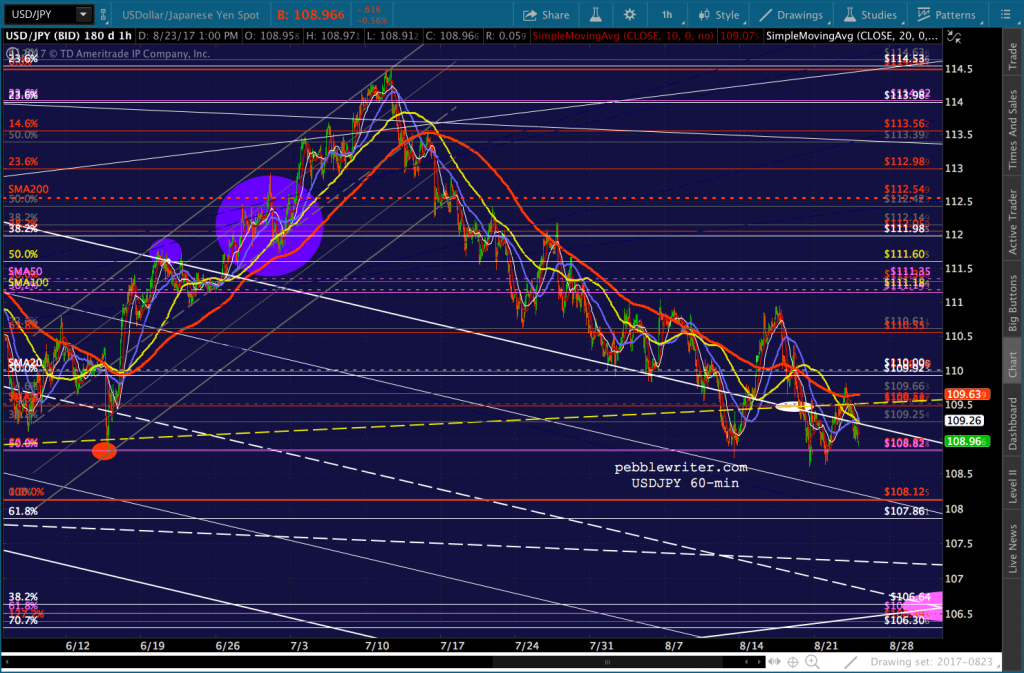Click the 109.26 white price bubble

tap(964, 420)
